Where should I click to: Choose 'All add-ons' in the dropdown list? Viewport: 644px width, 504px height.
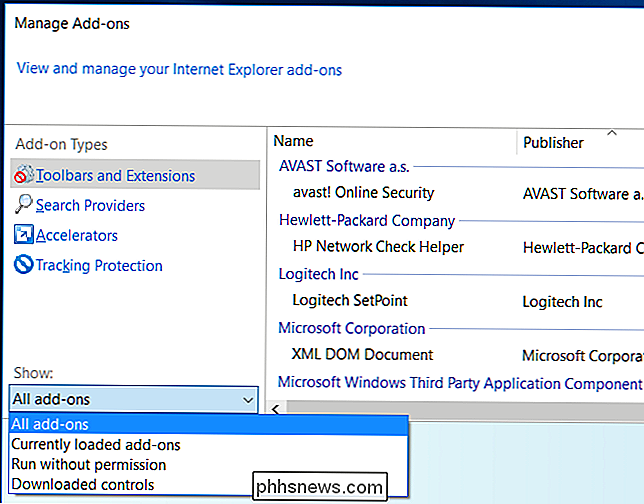[x=208, y=424]
